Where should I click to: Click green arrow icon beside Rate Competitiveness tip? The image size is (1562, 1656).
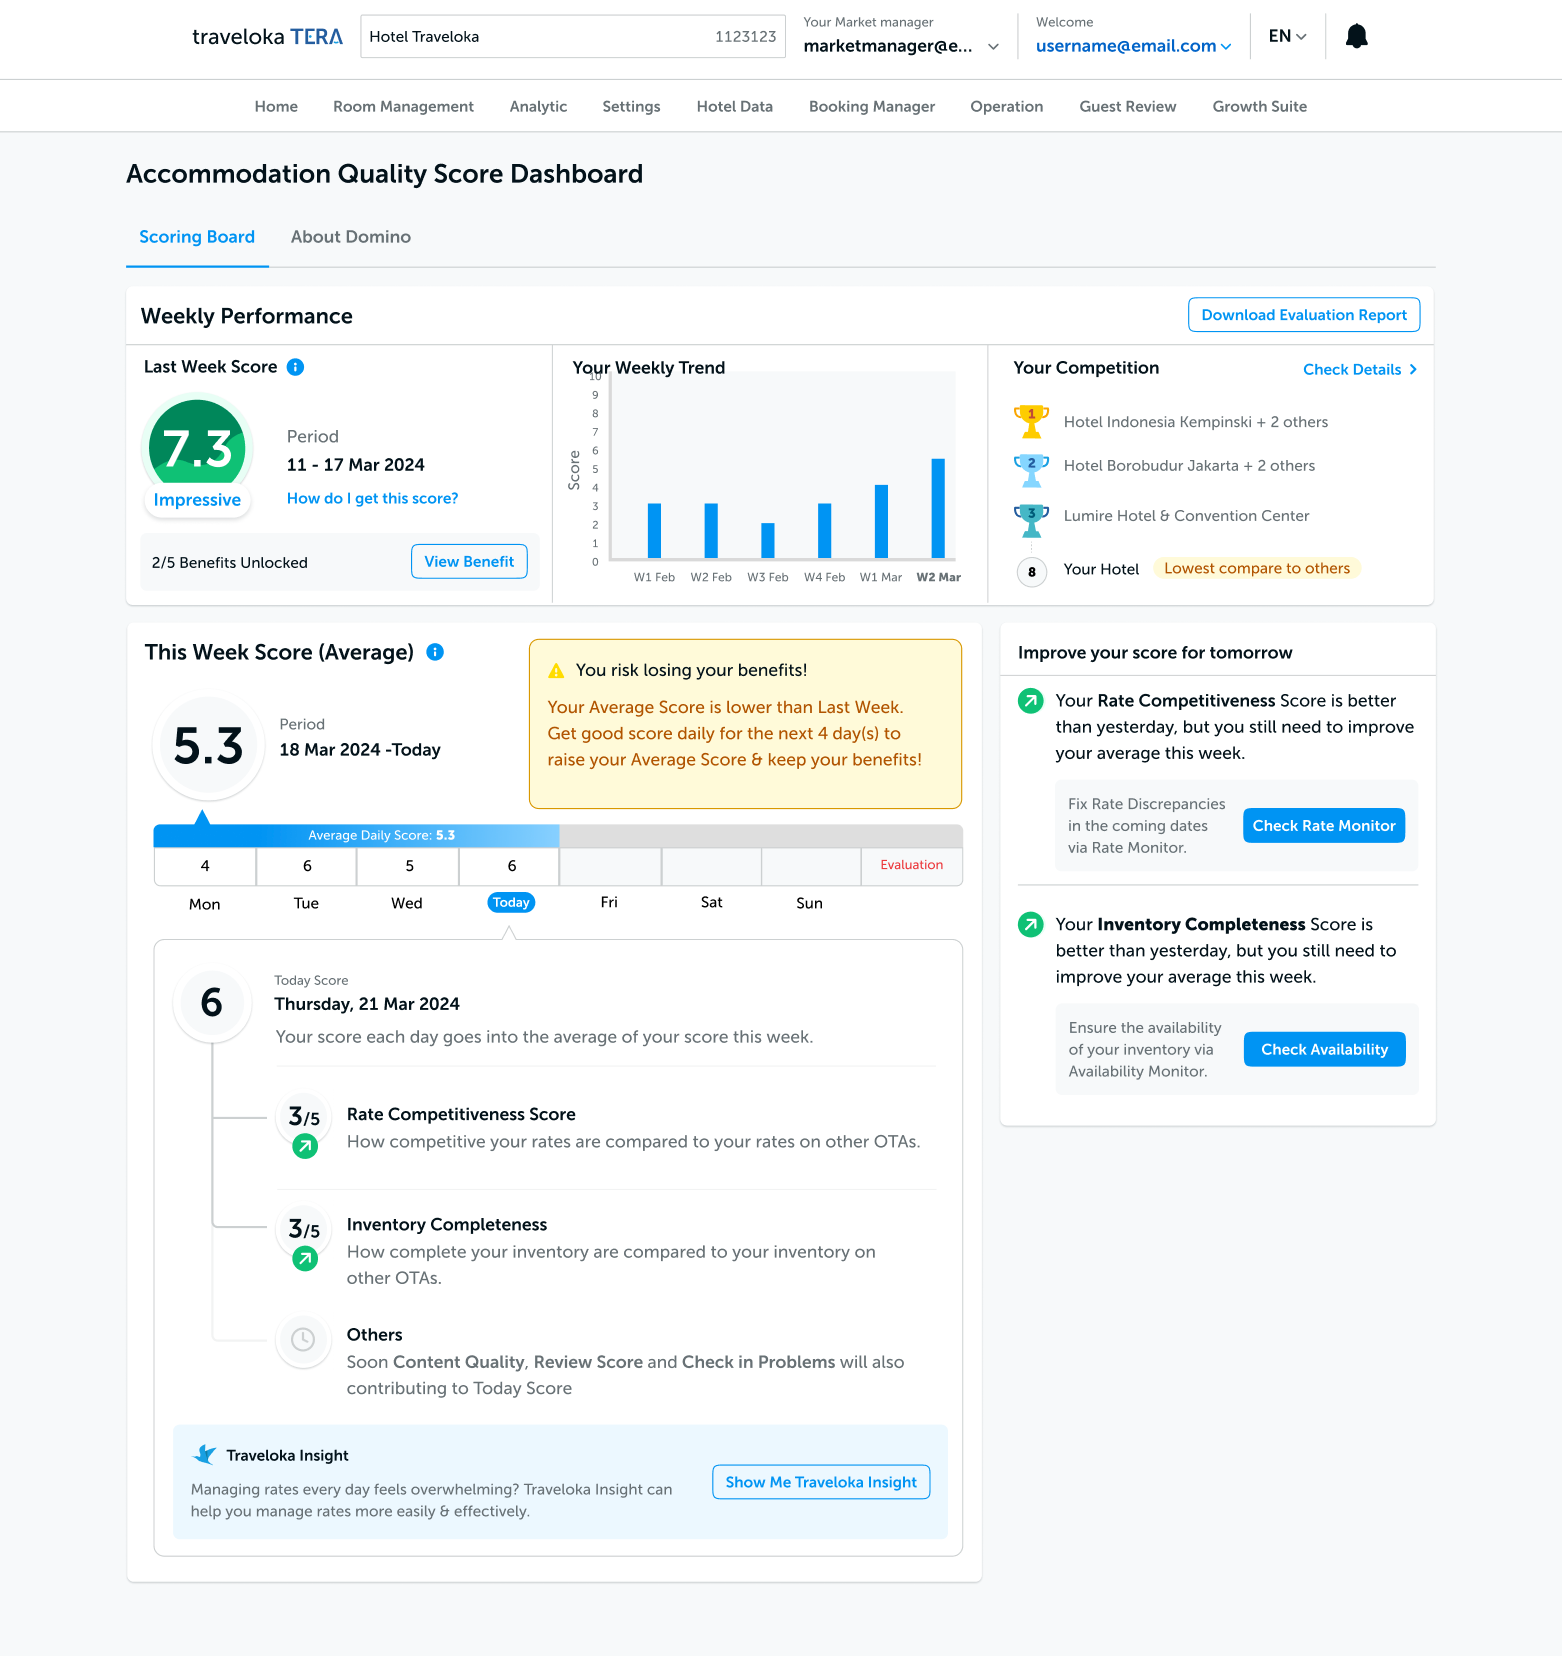1030,701
